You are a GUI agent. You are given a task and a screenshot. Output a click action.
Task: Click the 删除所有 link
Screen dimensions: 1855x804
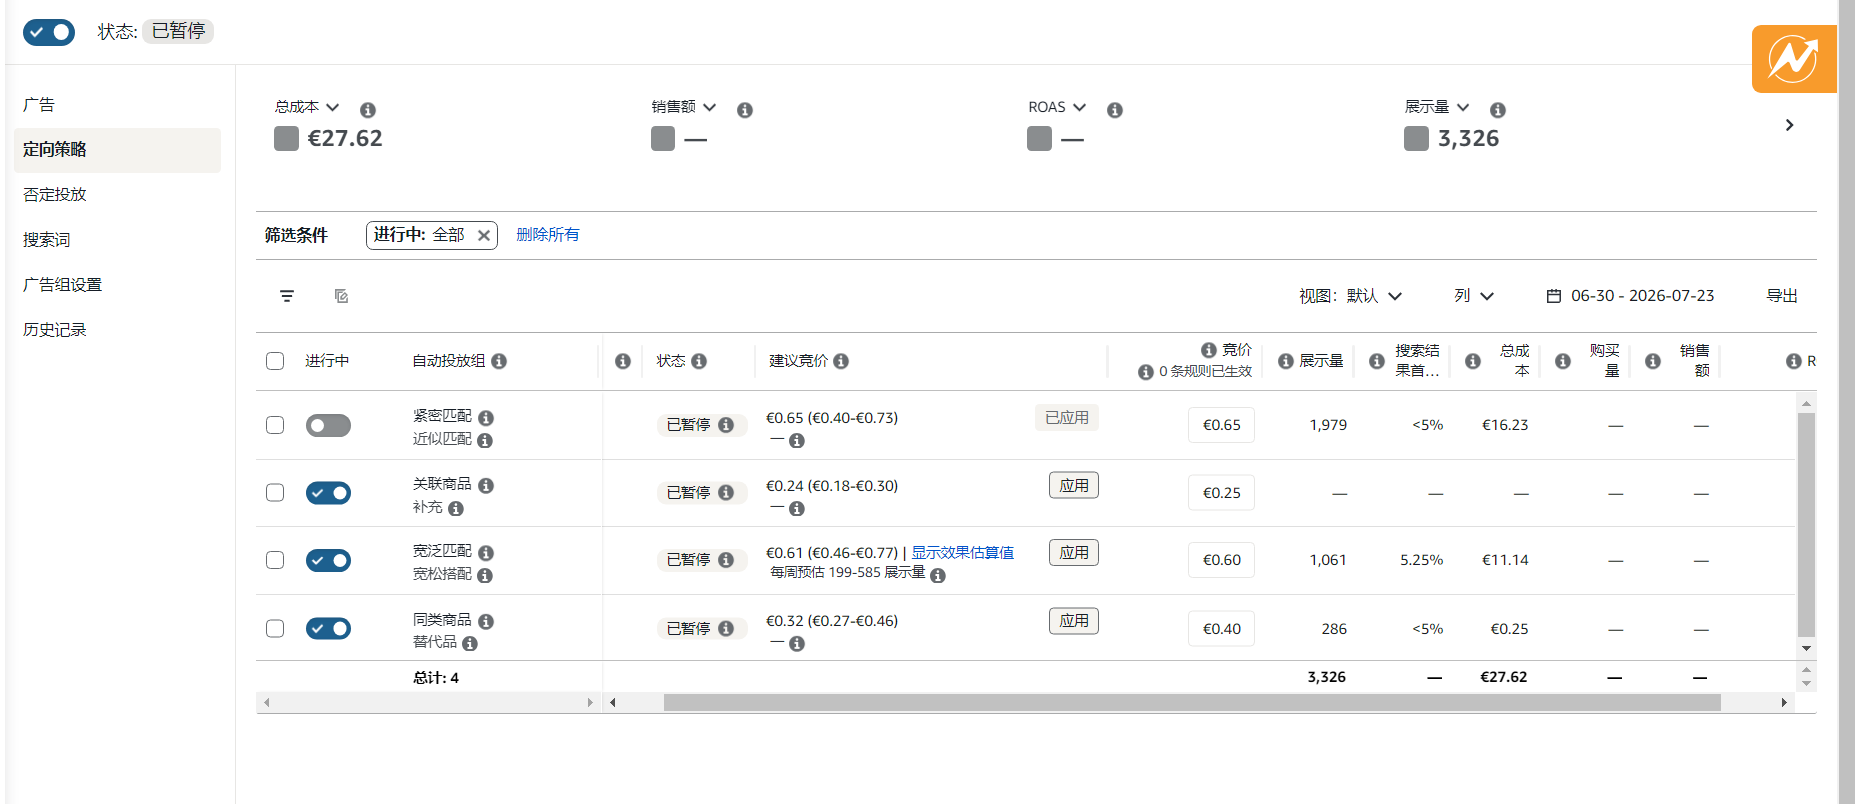(x=548, y=235)
